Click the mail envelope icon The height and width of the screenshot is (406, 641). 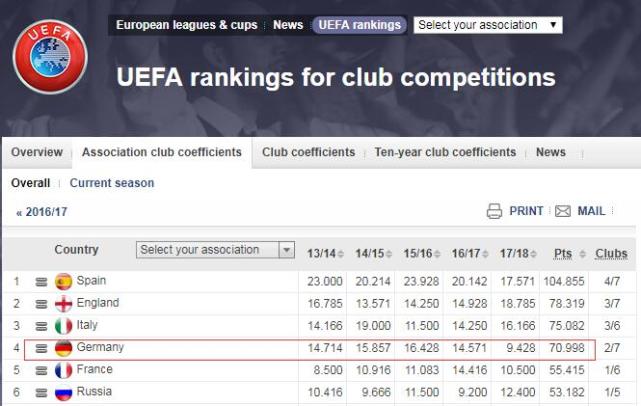pyautogui.click(x=563, y=211)
